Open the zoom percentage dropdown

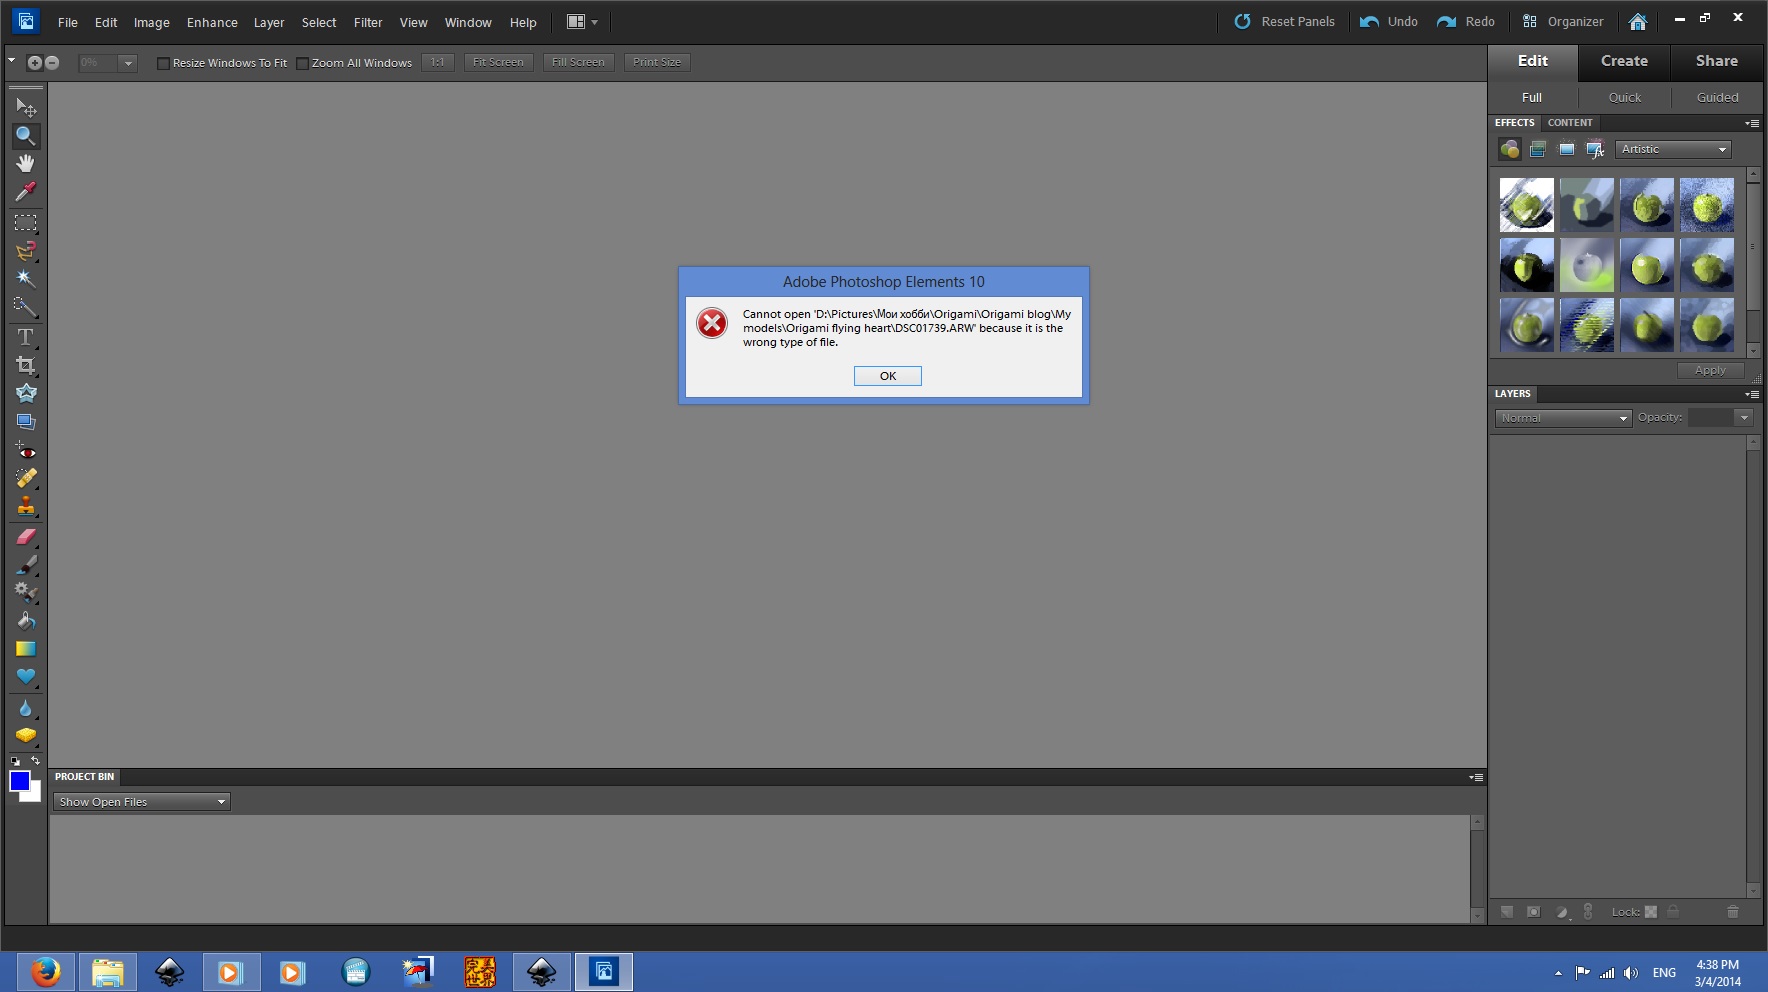[x=127, y=63]
